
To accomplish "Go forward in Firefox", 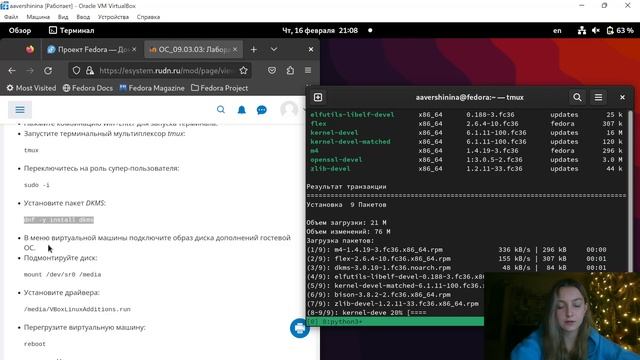I will click(x=30, y=71).
